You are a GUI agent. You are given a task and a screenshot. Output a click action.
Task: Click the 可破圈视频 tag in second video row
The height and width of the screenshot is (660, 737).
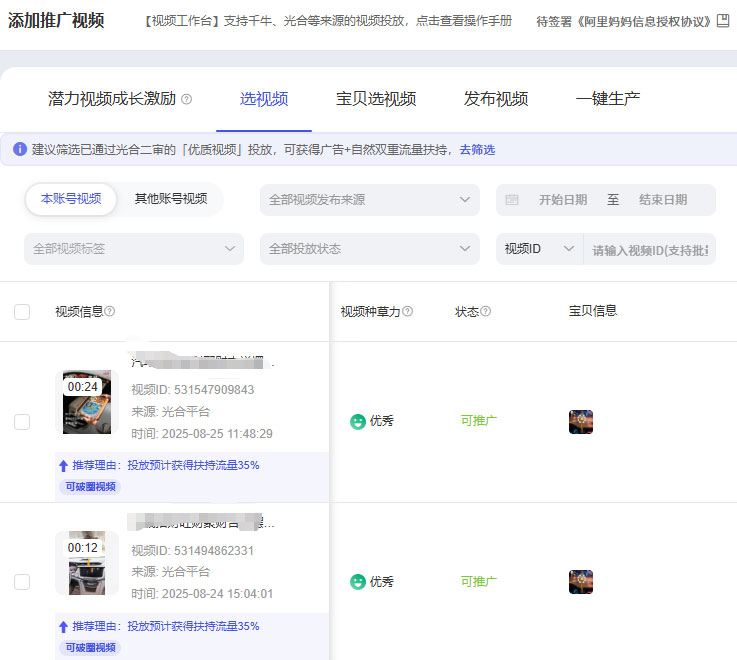(x=90, y=648)
